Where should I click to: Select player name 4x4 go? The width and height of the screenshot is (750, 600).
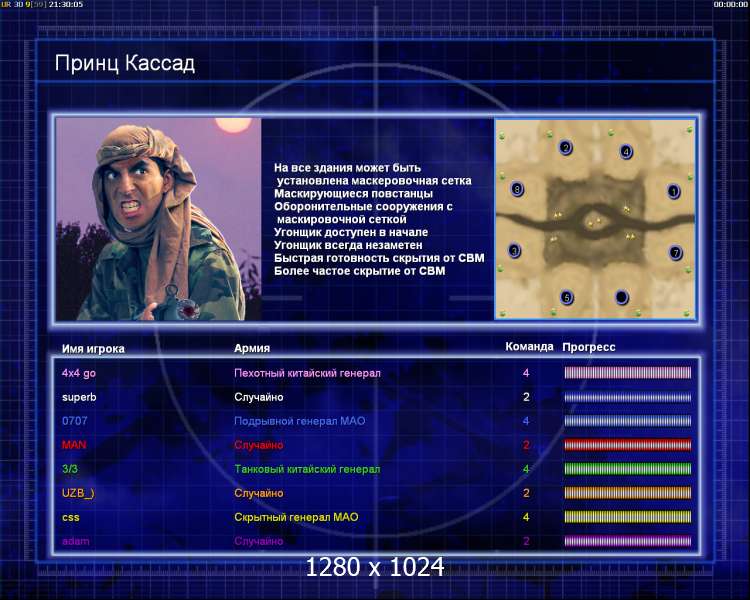(x=79, y=373)
